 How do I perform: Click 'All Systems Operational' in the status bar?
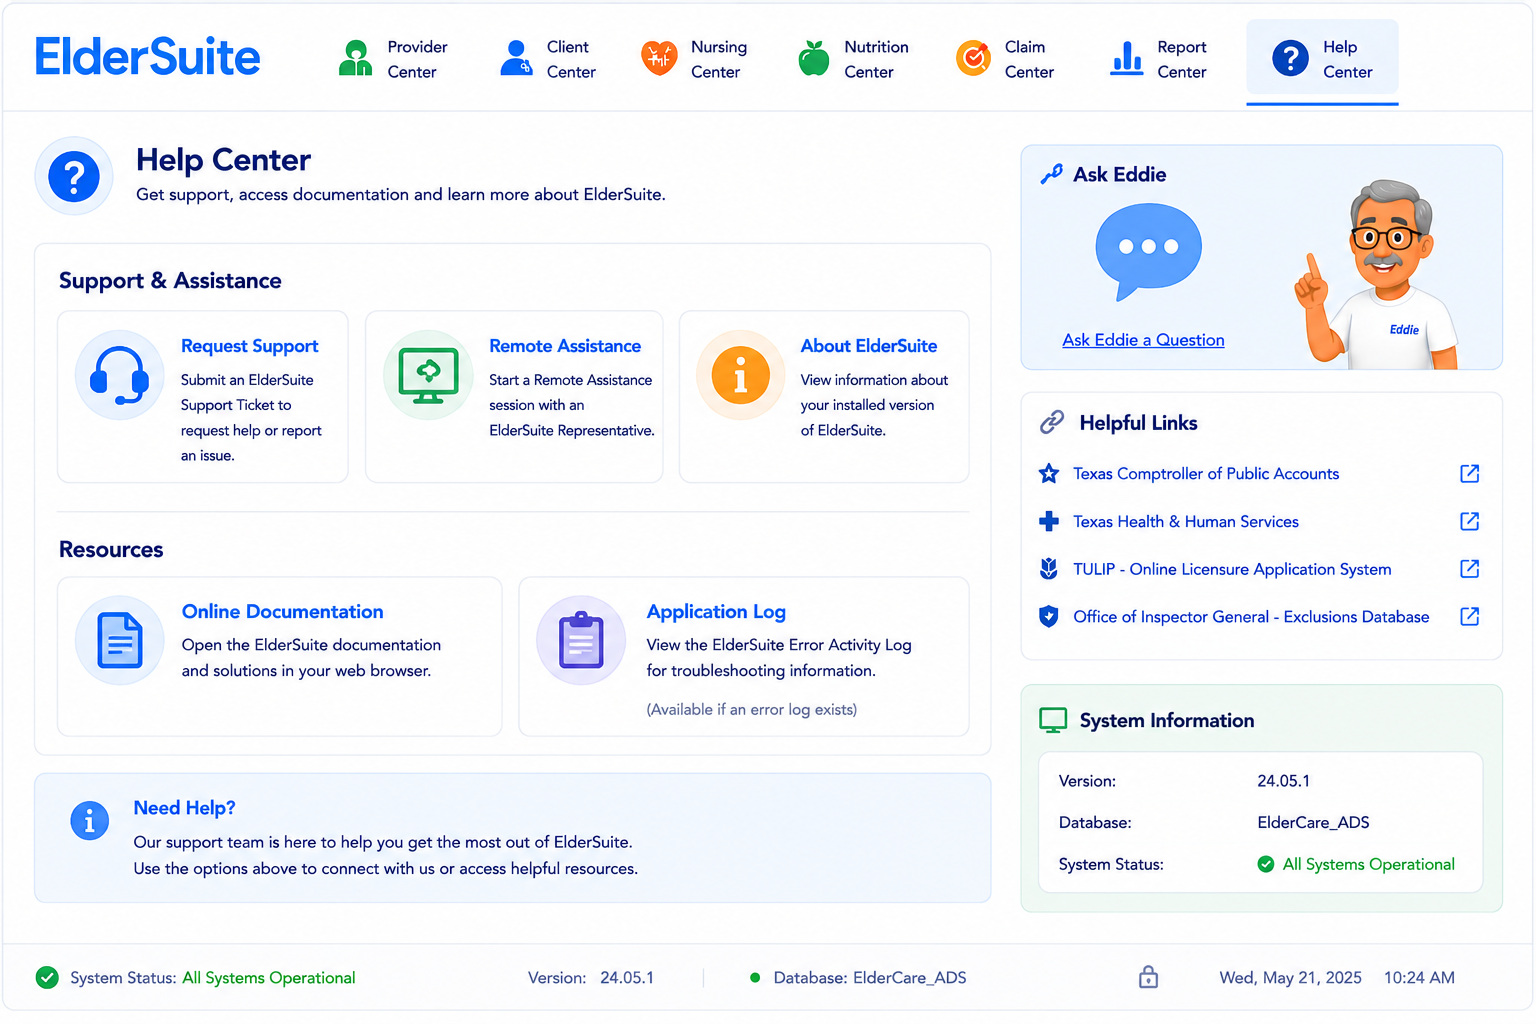269,978
